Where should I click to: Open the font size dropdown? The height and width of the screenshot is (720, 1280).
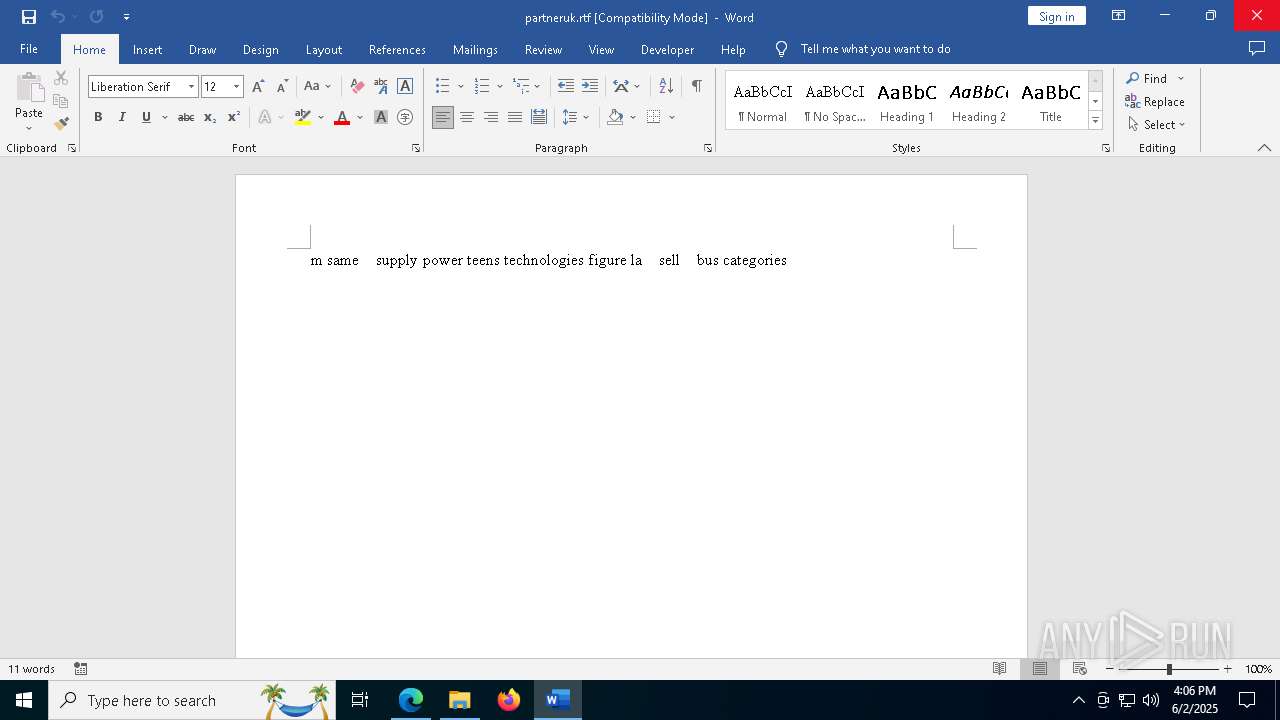point(236,87)
